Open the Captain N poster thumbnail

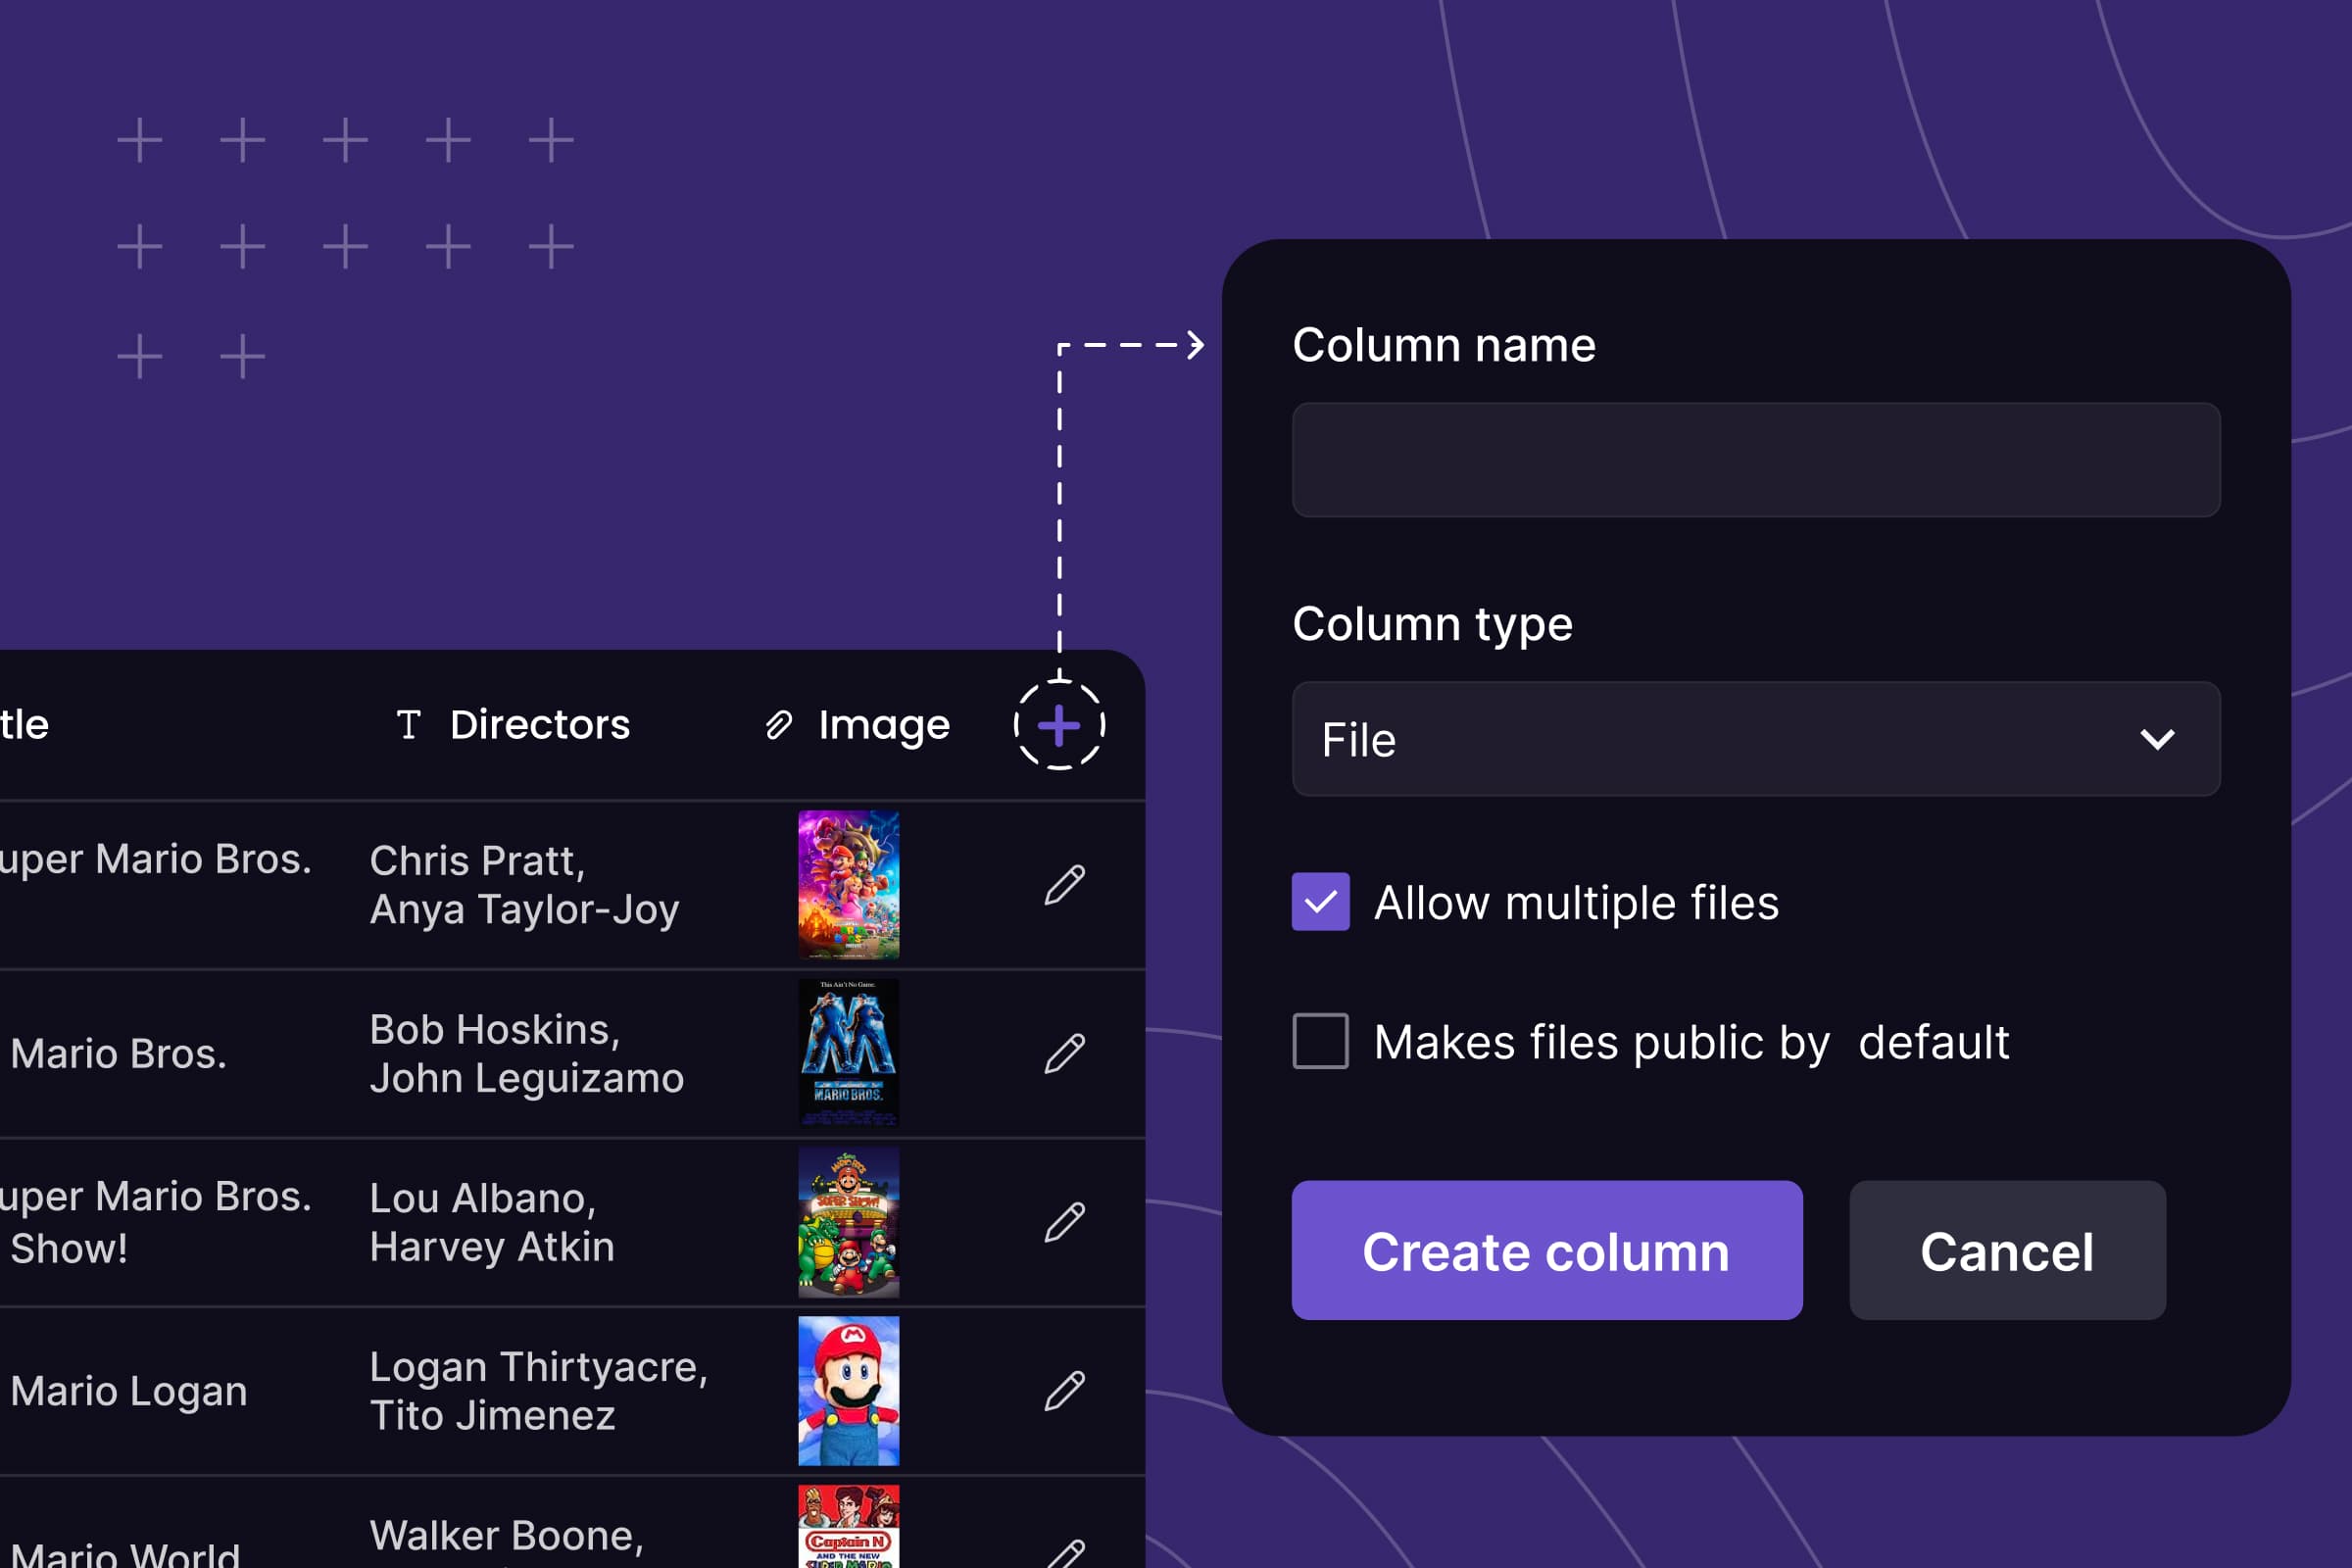click(848, 1526)
